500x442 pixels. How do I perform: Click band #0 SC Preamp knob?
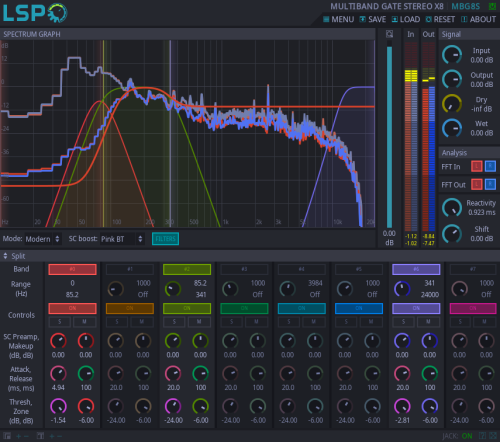click(x=58, y=341)
